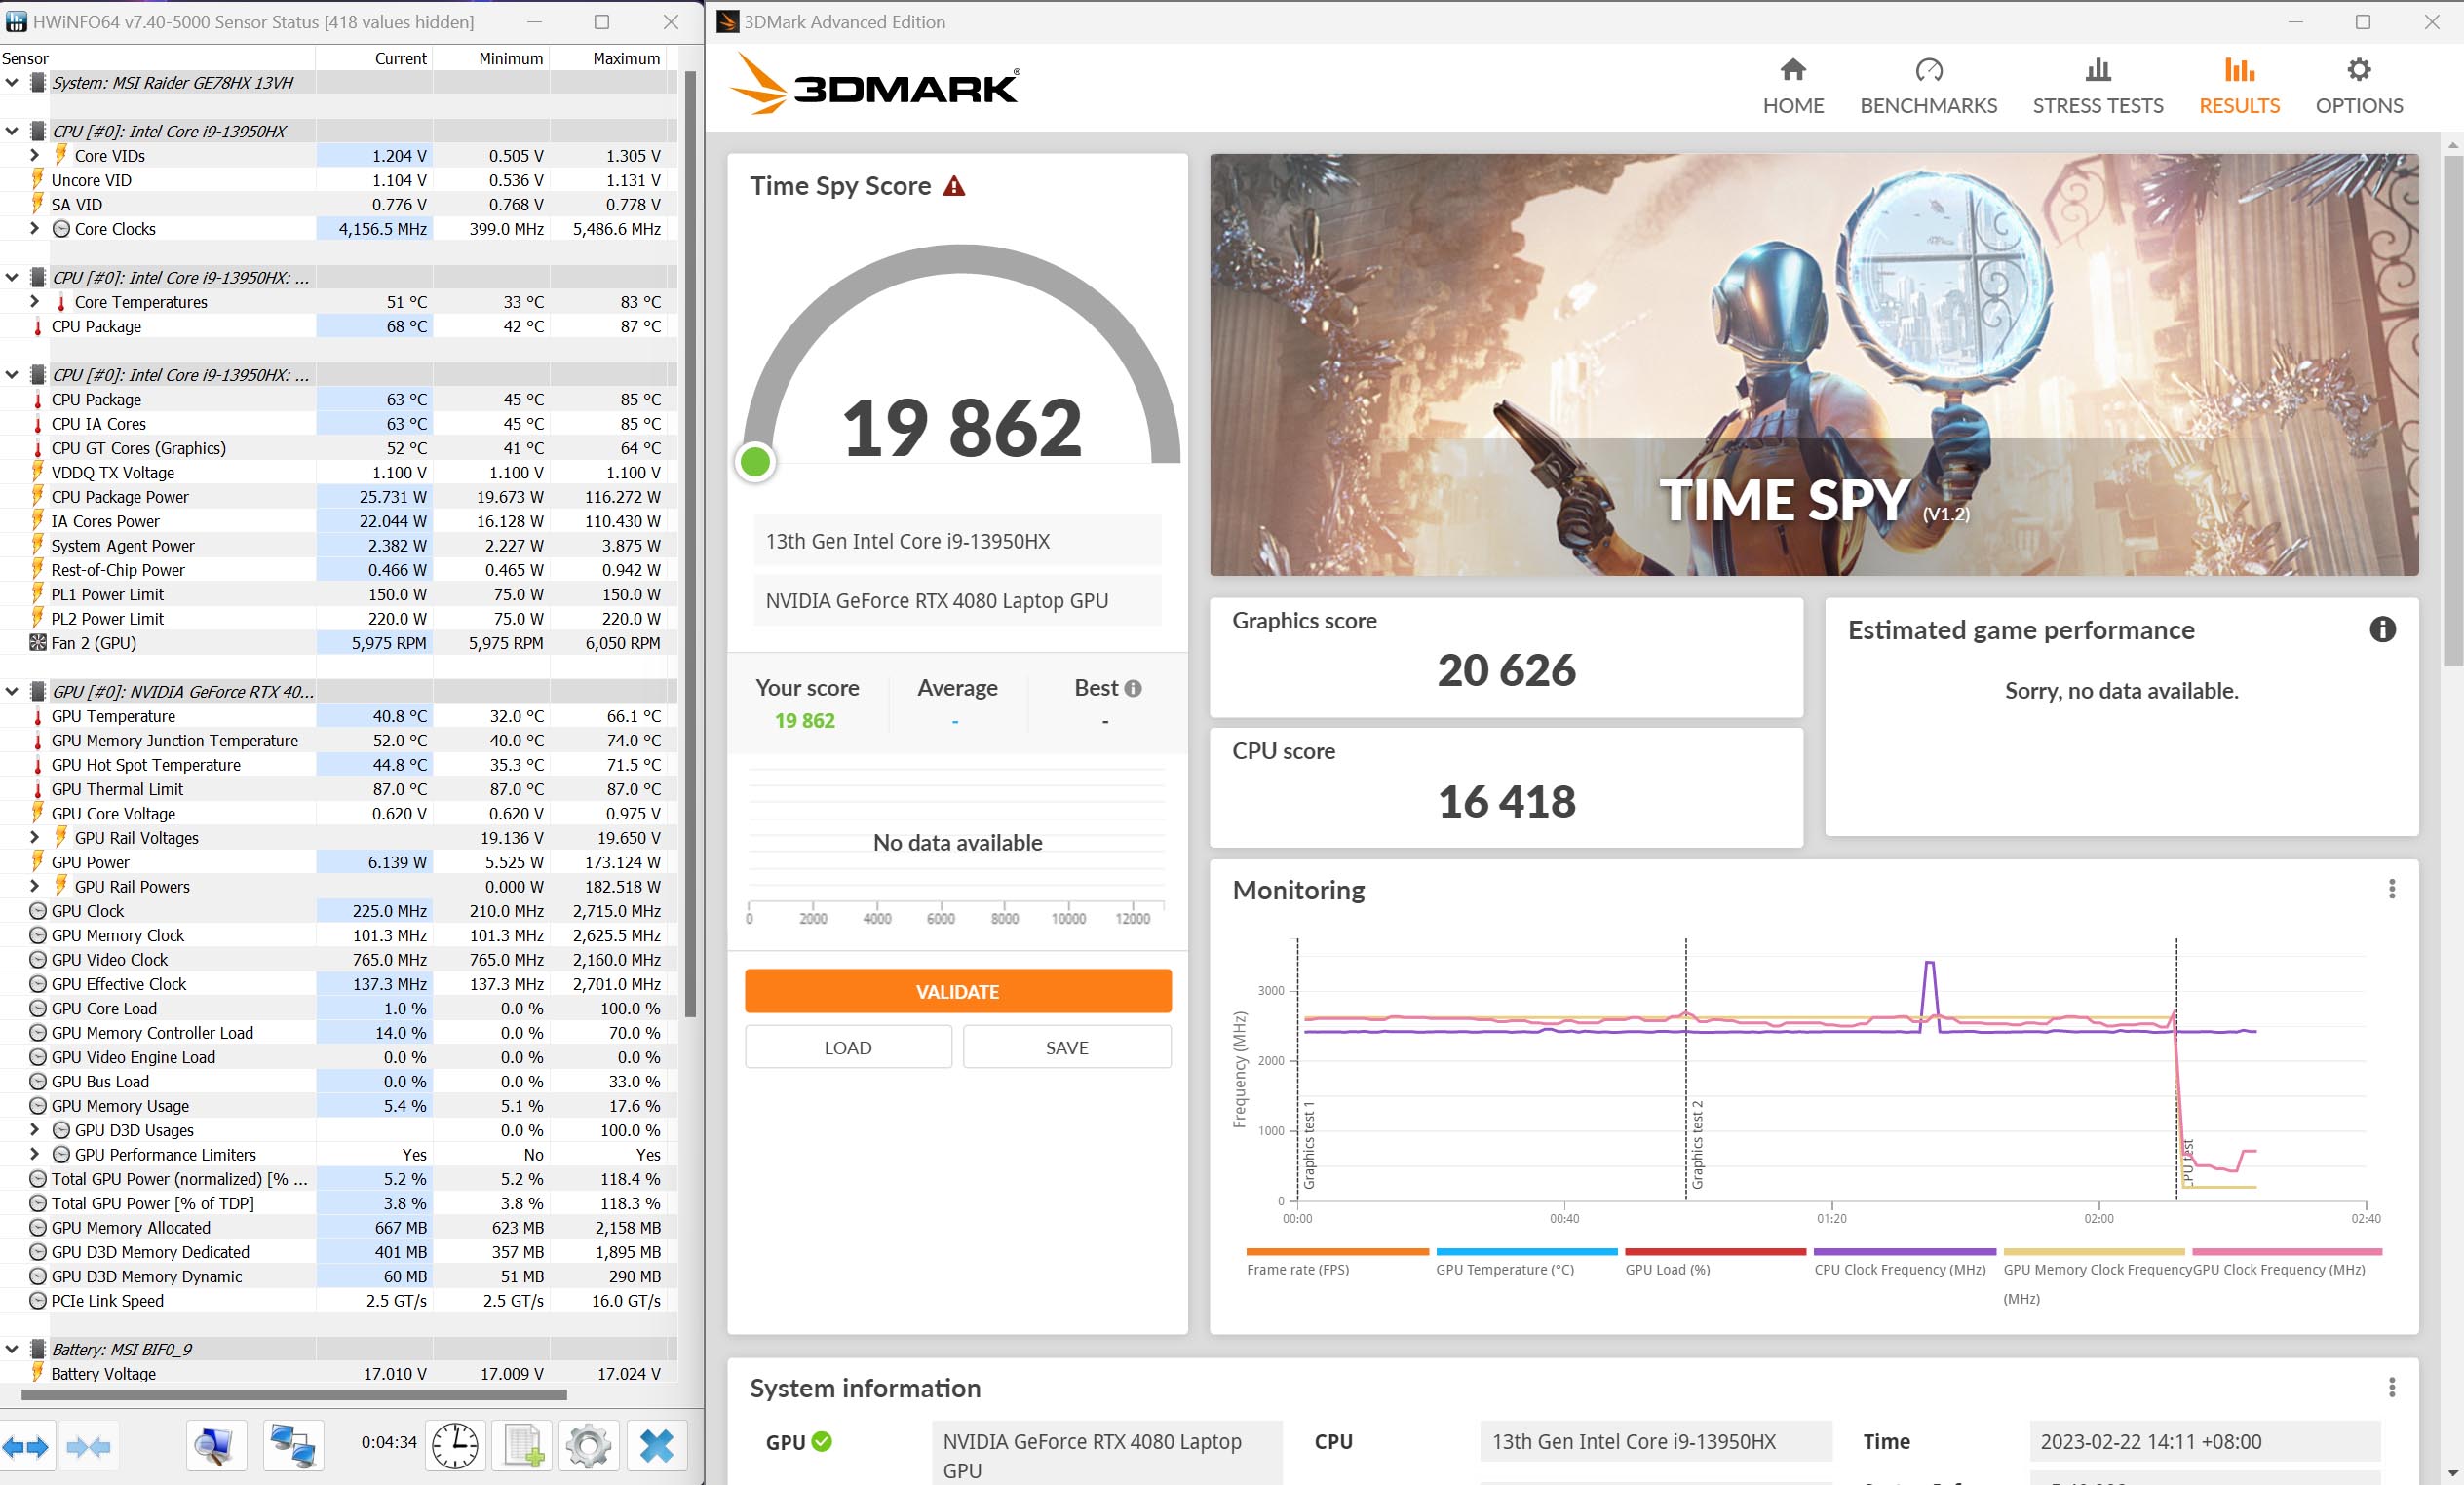Click the Time Spy score warning icon
The image size is (2464, 1485).
click(954, 186)
